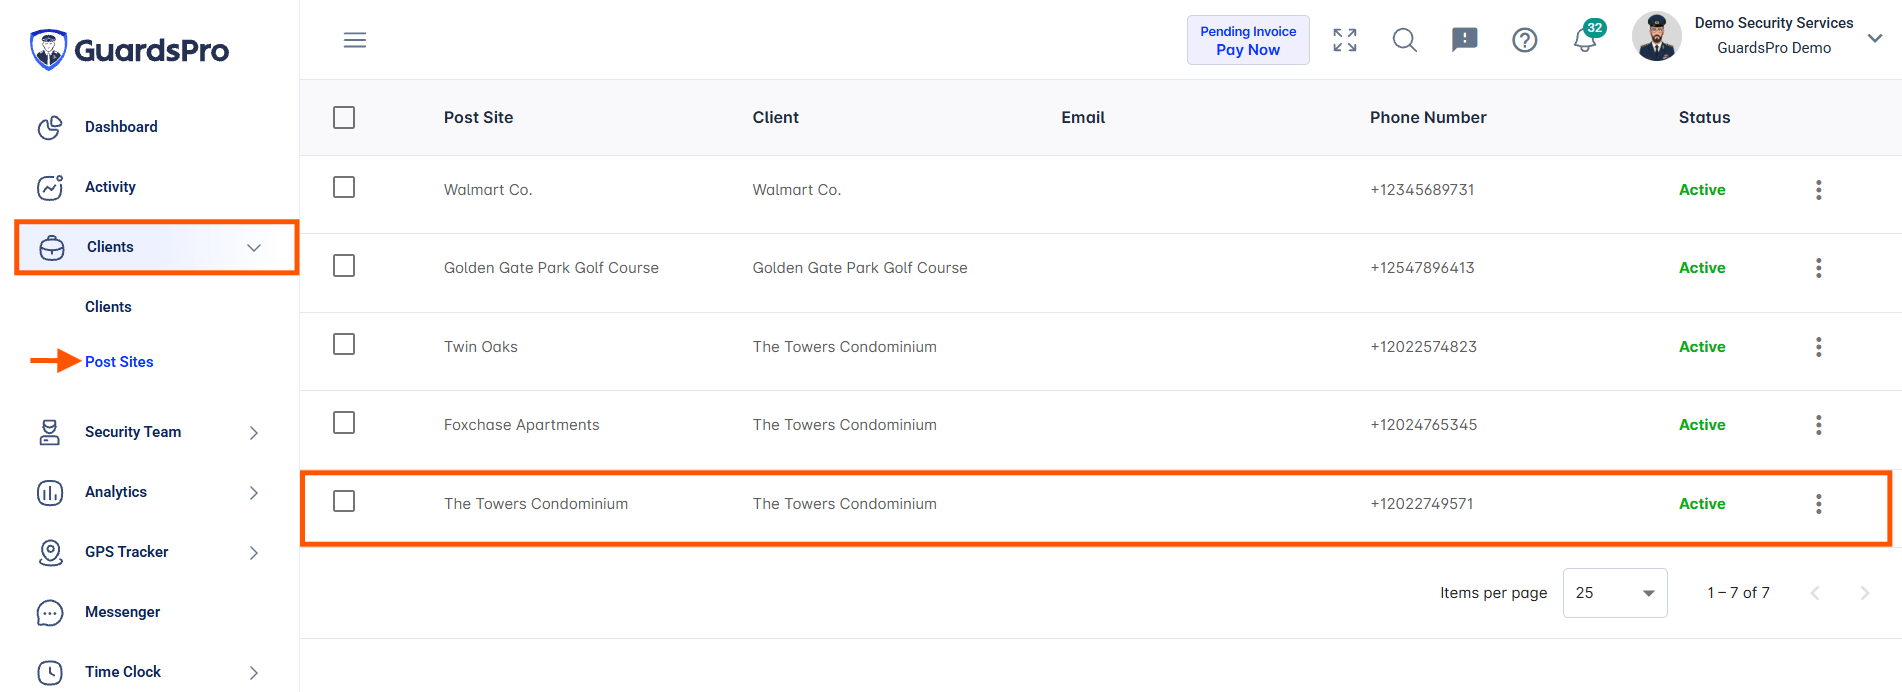Viewport: 1902px width, 692px height.
Task: Open the hamburger menu icon
Action: click(355, 40)
